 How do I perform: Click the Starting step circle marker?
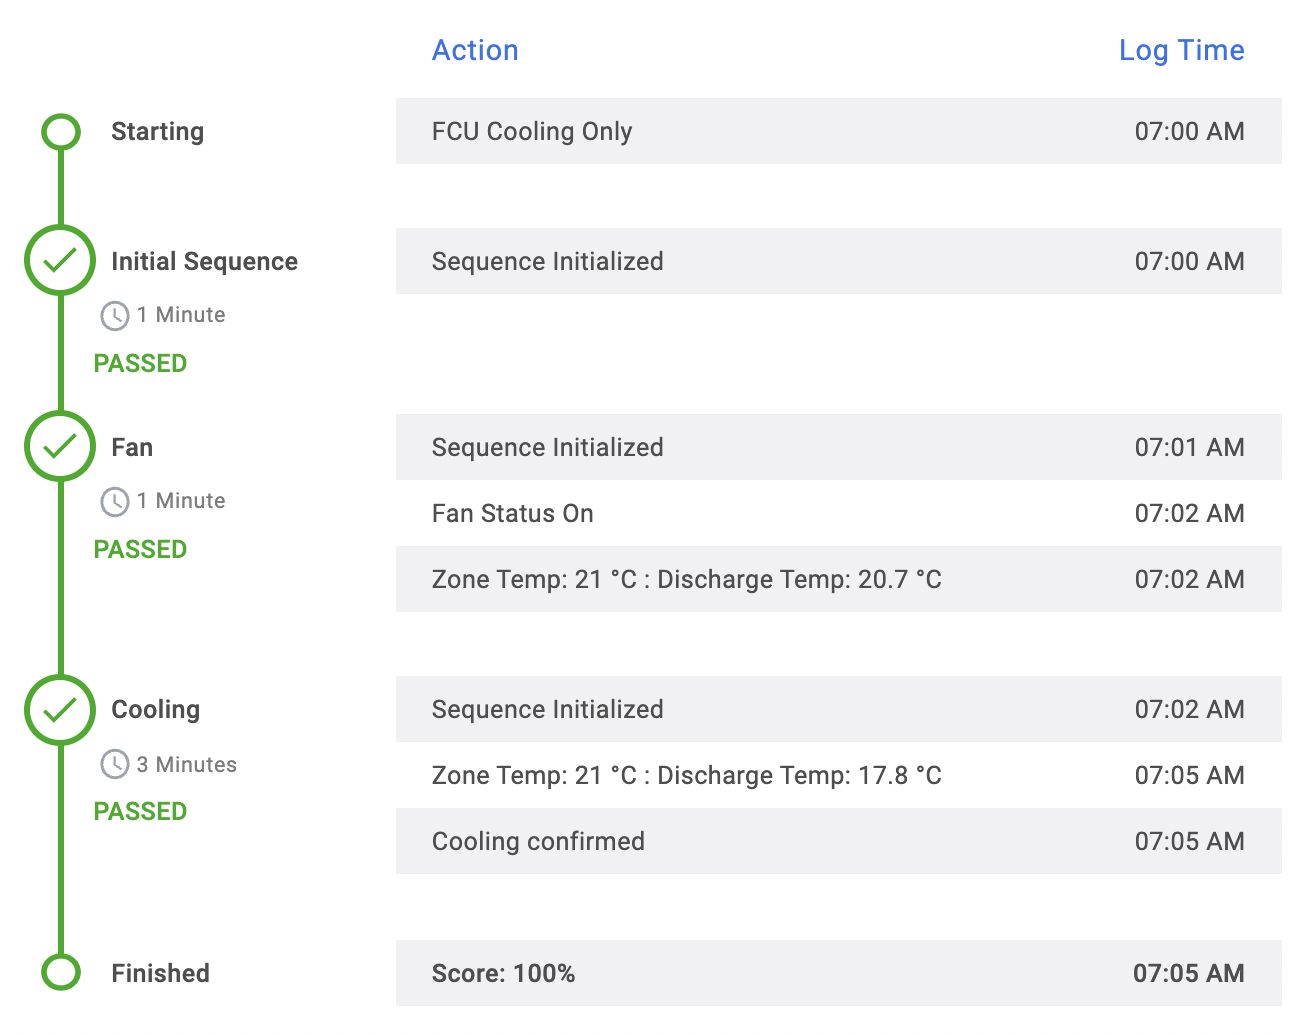pyautogui.click(x=61, y=132)
